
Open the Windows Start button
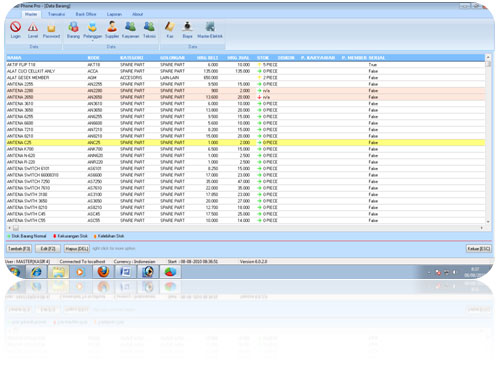tap(14, 272)
